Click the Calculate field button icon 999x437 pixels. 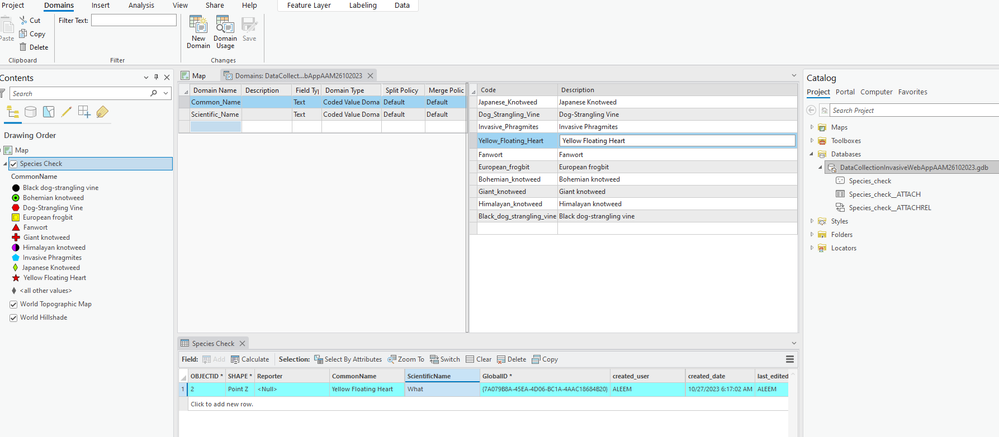234,359
